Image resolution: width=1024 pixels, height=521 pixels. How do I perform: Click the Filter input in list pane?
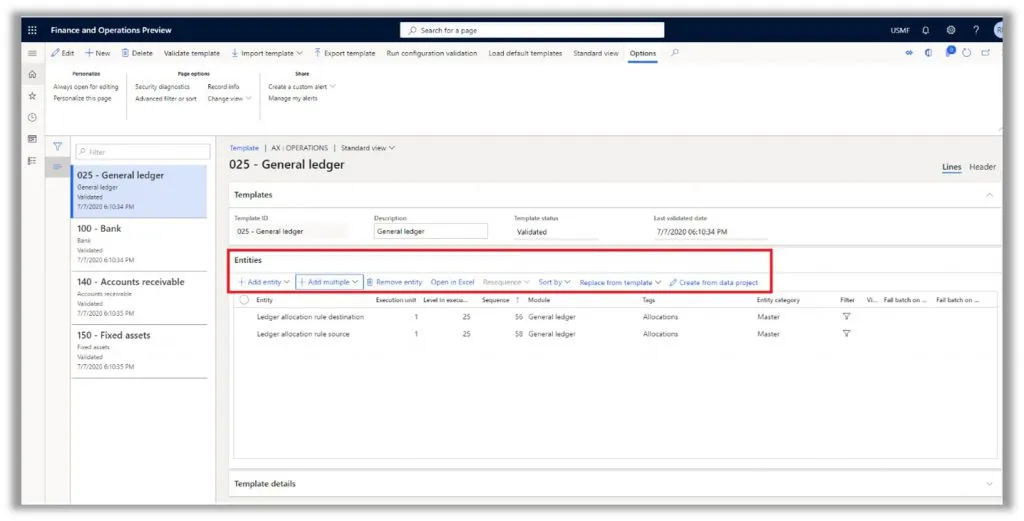tap(143, 152)
